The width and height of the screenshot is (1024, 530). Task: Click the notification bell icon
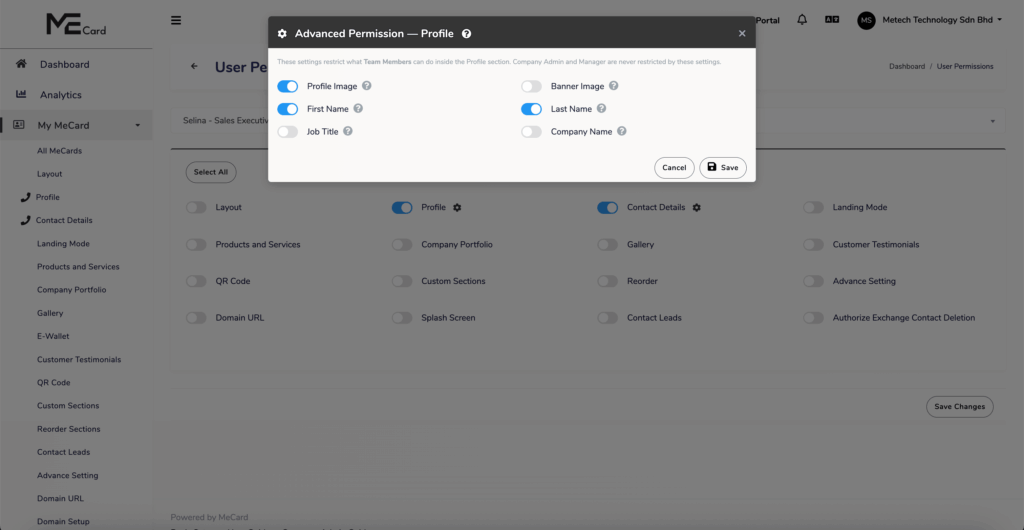(802, 20)
